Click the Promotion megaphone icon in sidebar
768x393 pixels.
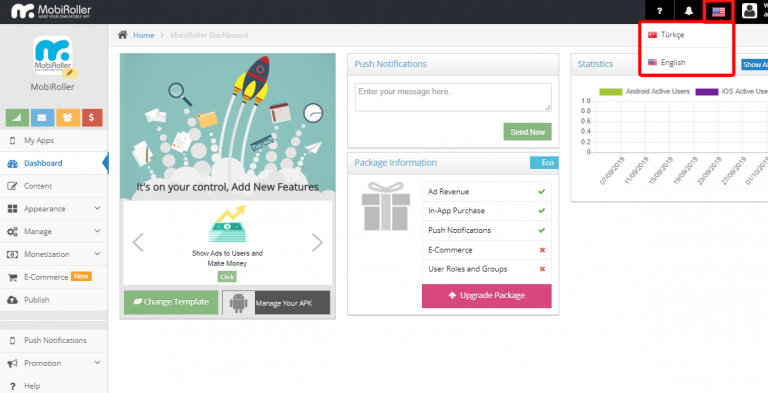(13, 363)
